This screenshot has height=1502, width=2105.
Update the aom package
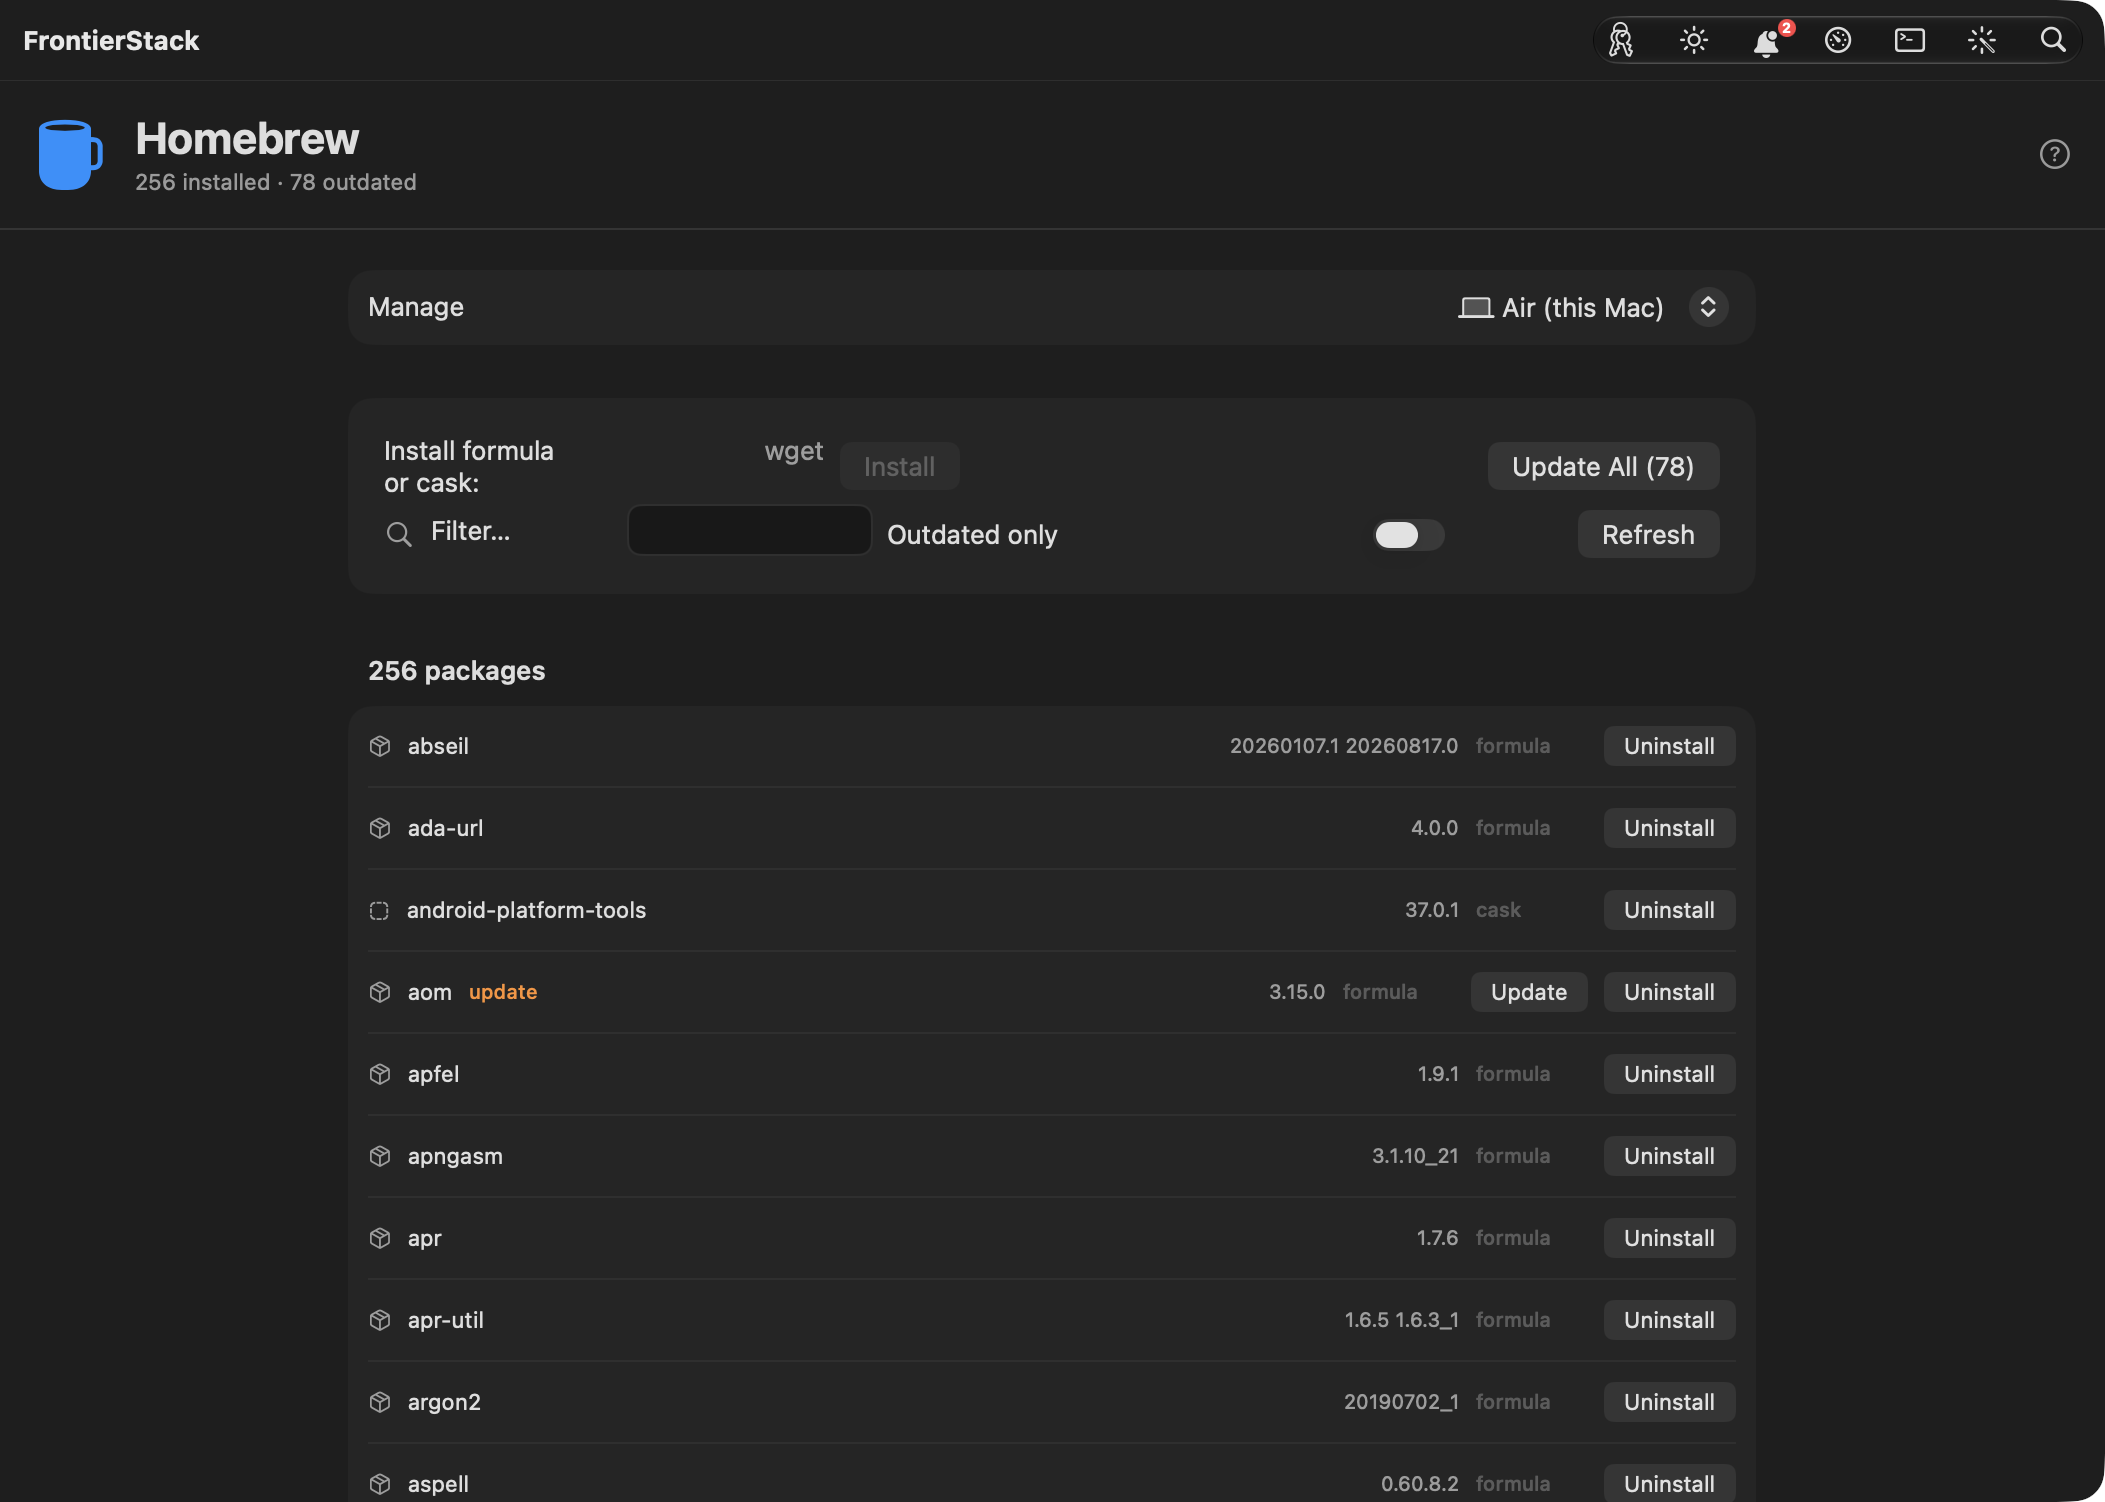tap(1528, 992)
